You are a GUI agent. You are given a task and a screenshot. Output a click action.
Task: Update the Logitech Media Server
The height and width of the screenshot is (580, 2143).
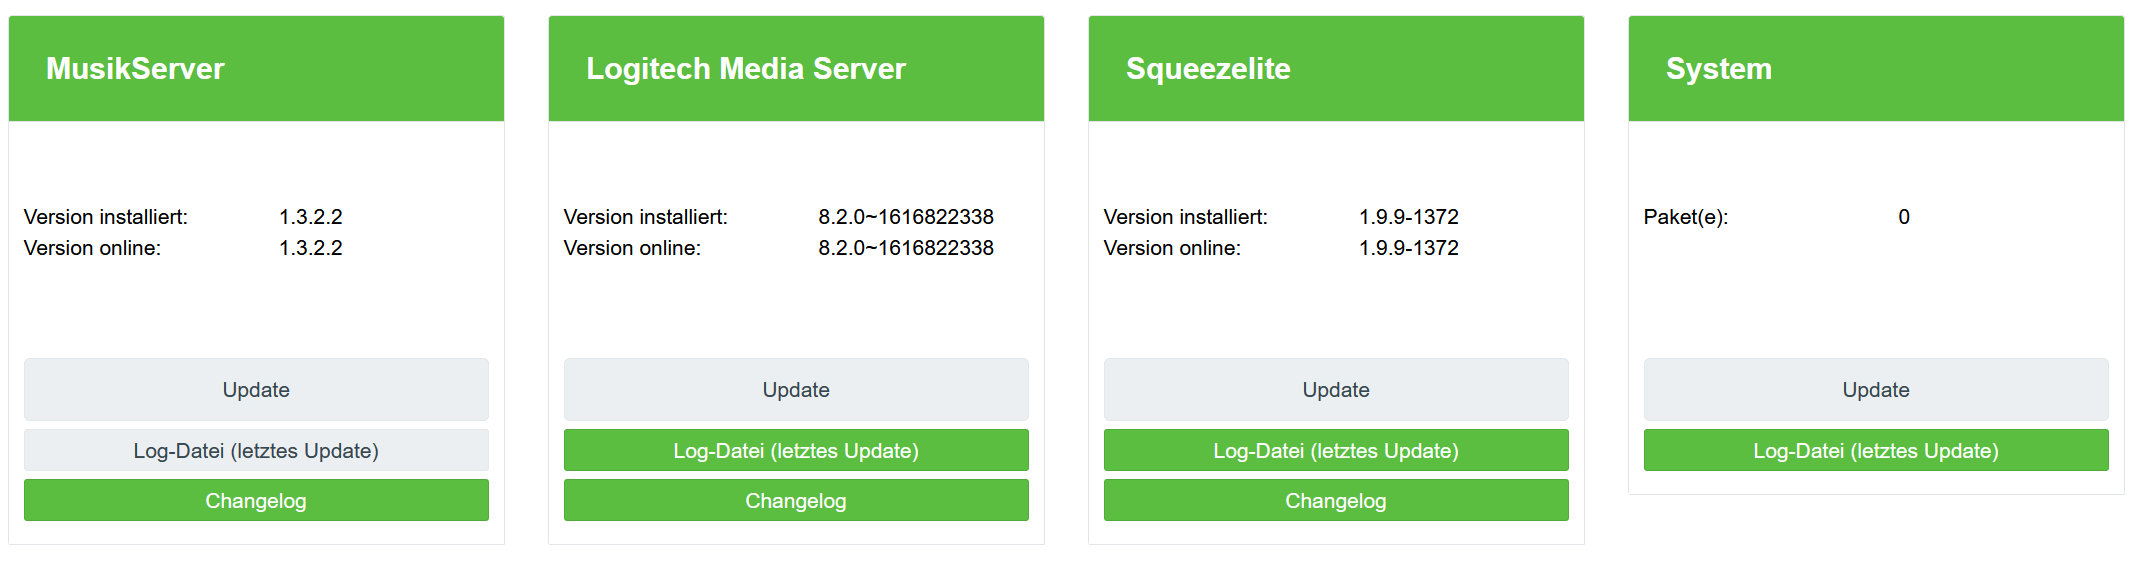(796, 390)
